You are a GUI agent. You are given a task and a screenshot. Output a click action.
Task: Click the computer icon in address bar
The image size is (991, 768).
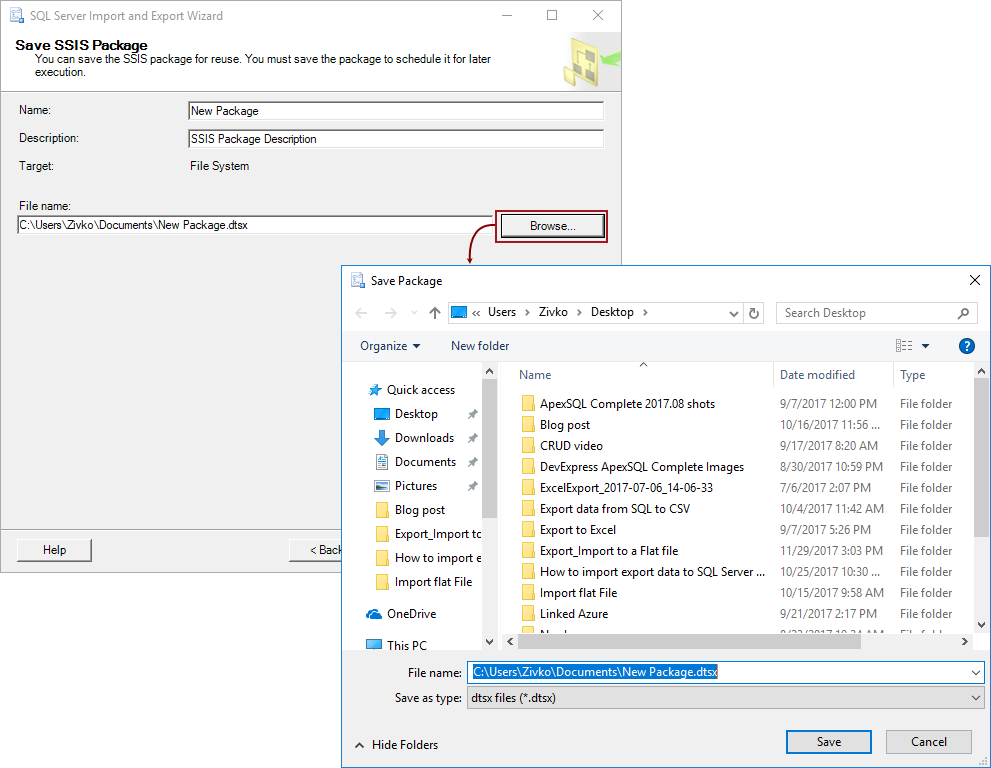(x=459, y=312)
